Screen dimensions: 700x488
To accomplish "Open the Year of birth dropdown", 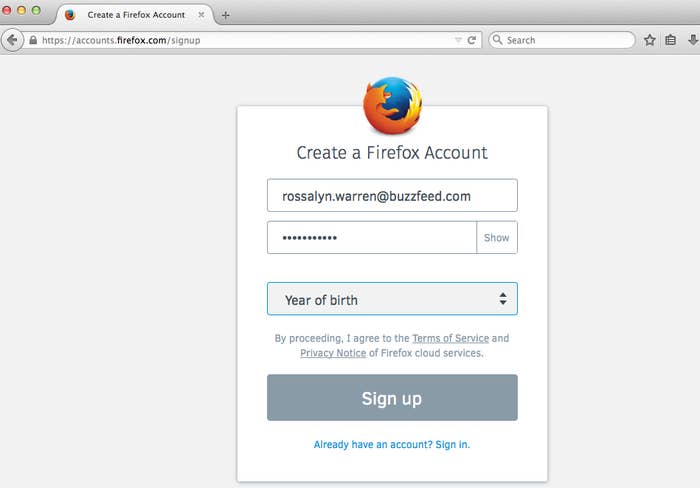I will pos(392,299).
